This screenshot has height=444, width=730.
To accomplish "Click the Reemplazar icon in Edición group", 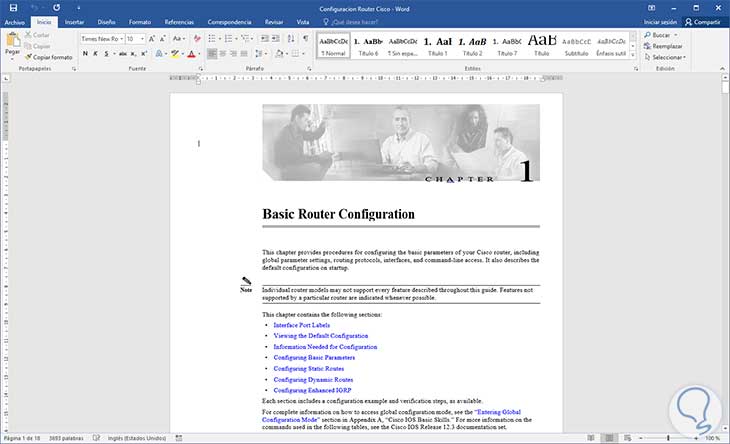I will coord(649,46).
